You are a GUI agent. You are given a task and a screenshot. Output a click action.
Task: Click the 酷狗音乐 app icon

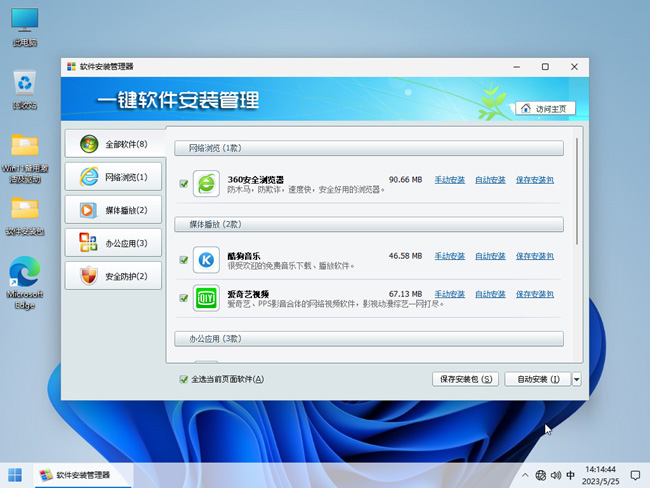pyautogui.click(x=206, y=260)
